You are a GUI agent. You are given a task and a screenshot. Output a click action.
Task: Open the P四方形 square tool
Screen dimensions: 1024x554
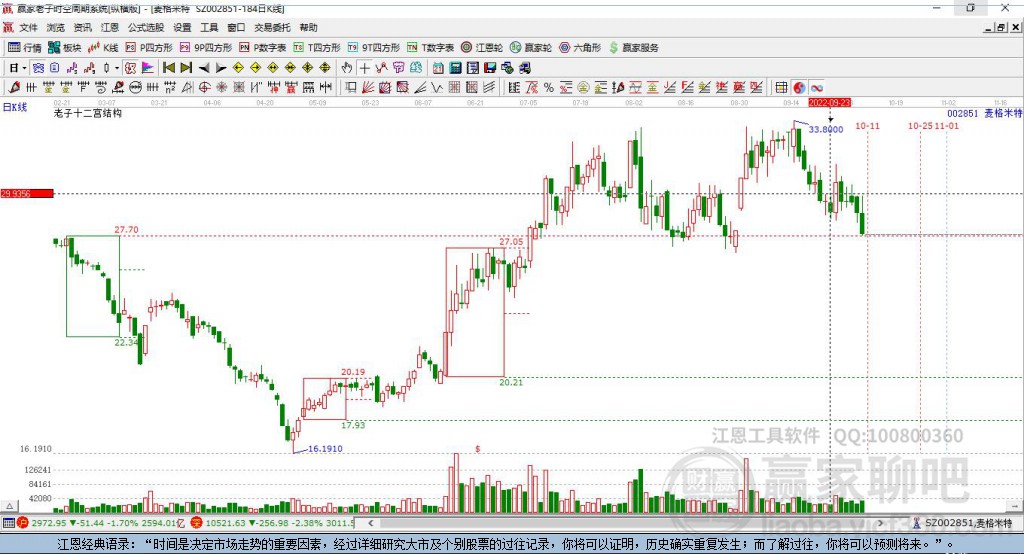149,48
